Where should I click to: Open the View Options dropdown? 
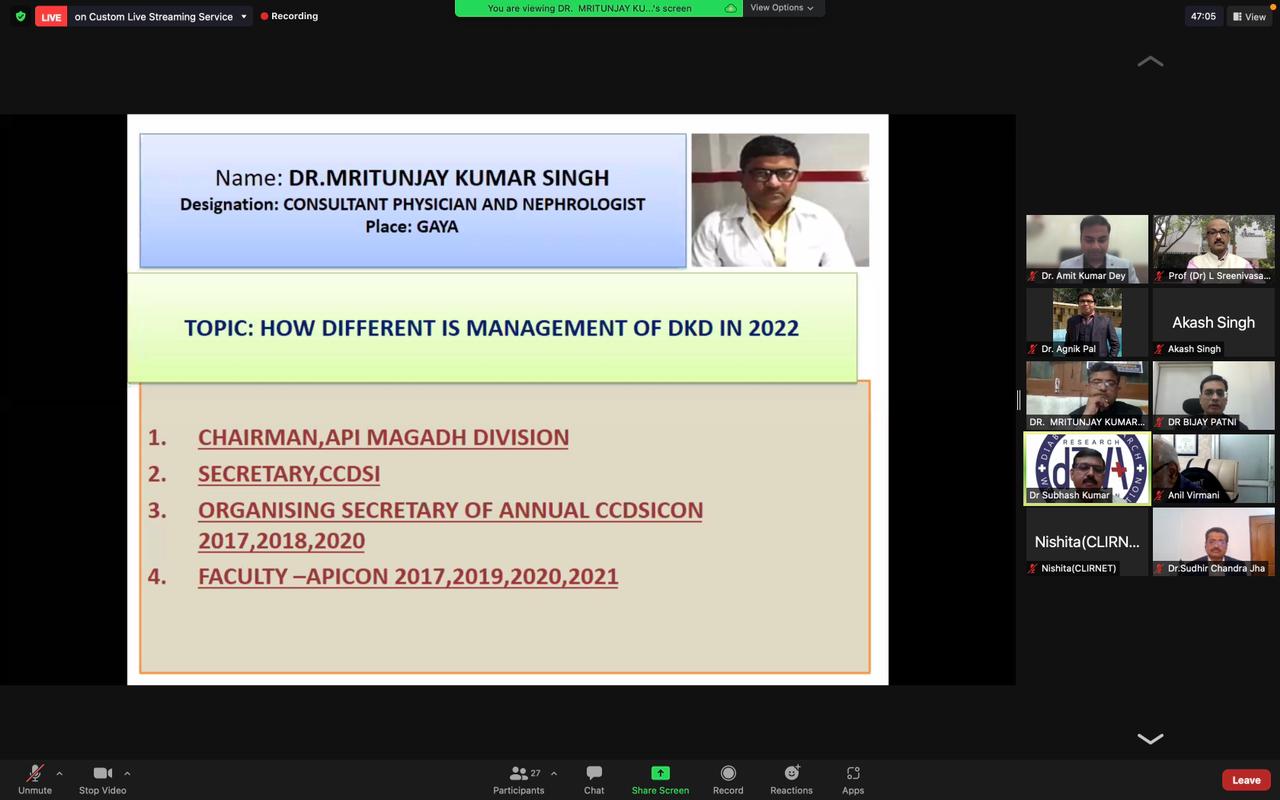click(x=781, y=8)
